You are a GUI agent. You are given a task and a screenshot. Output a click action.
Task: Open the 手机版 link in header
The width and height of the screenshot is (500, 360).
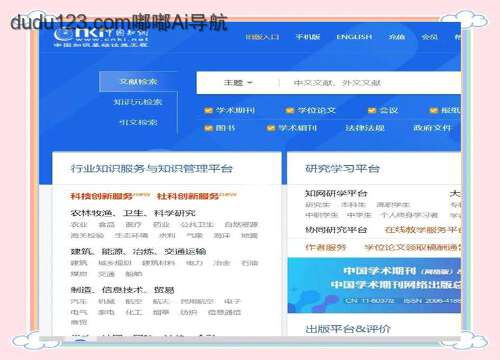coord(308,37)
